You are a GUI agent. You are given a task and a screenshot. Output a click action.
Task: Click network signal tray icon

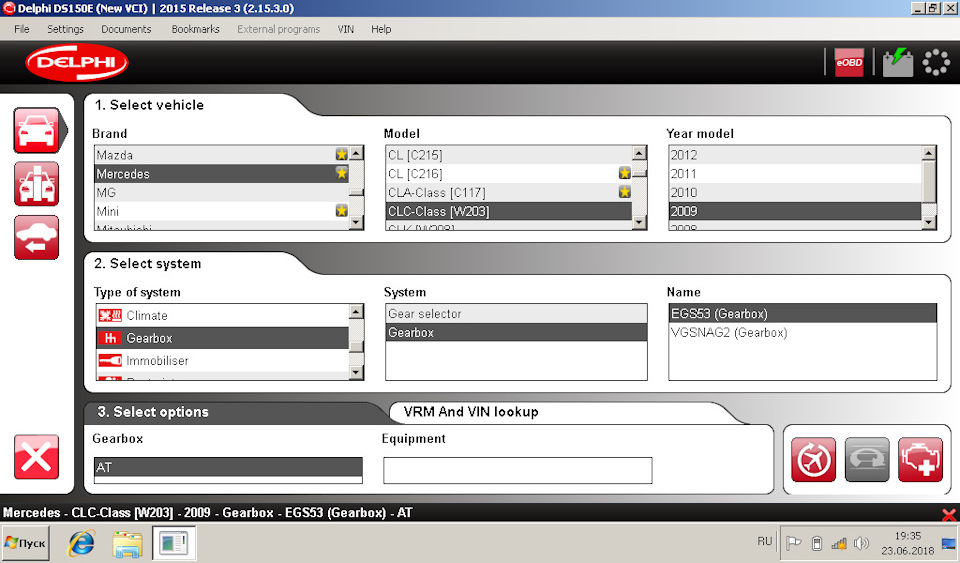point(839,543)
